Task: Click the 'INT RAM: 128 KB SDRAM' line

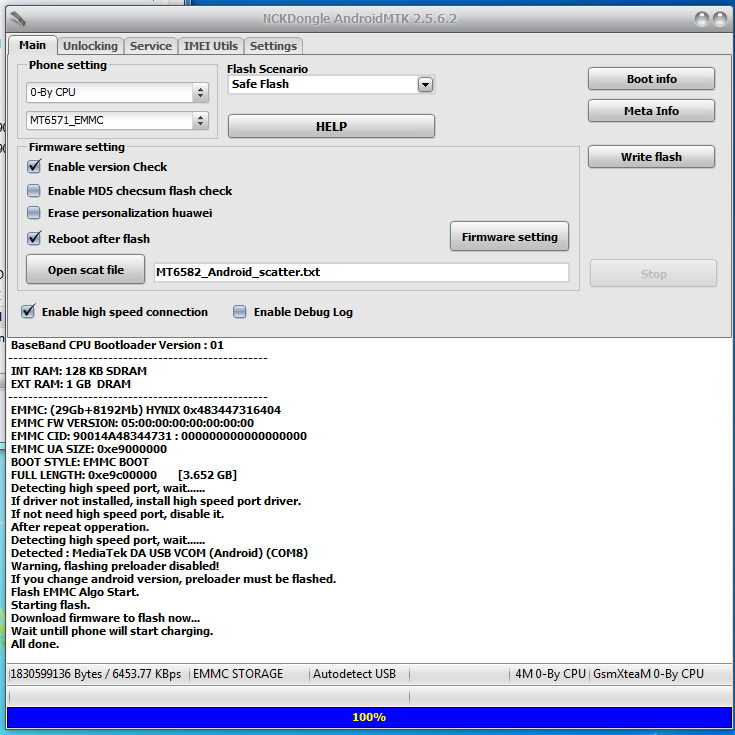Action: tap(79, 371)
